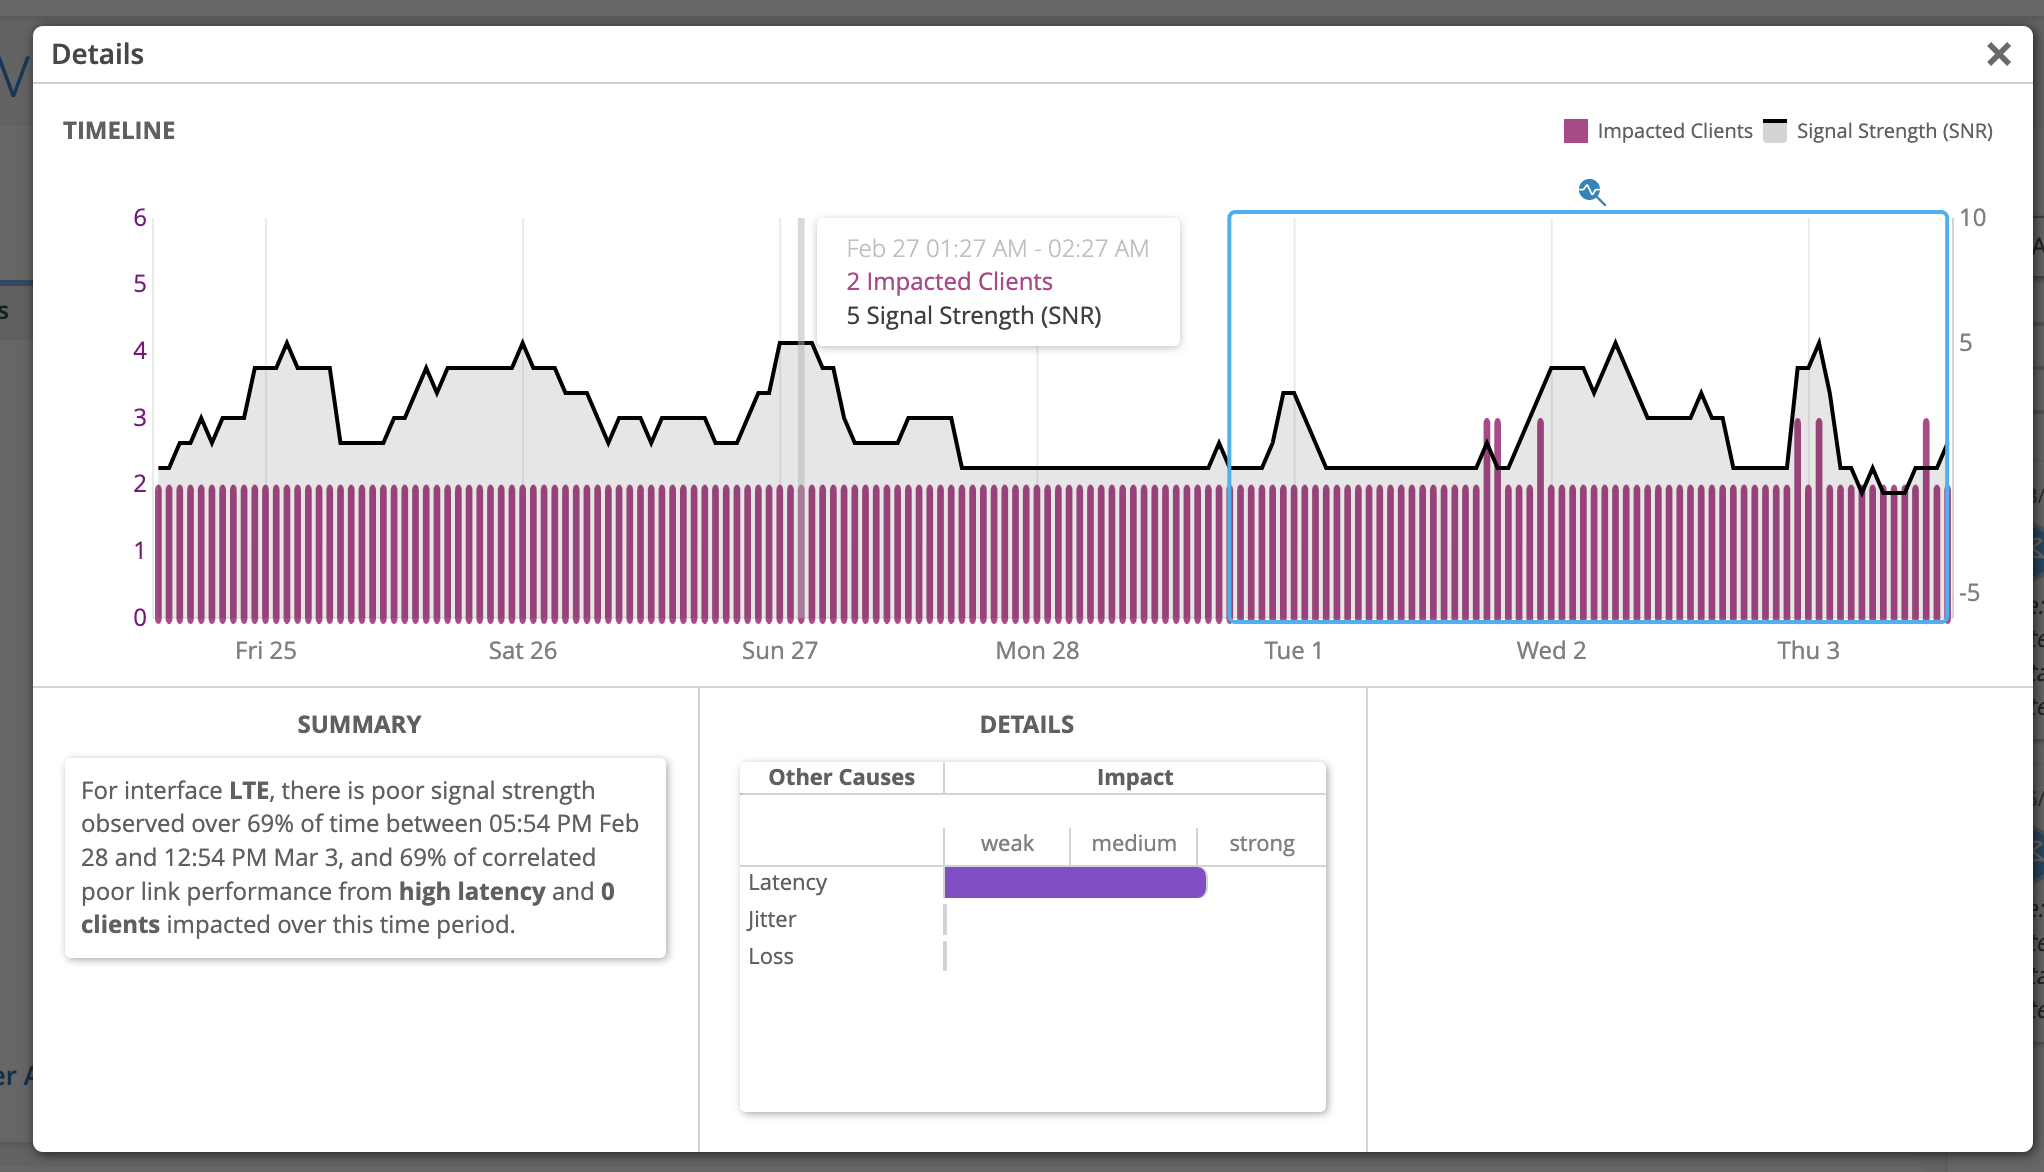This screenshot has height=1172, width=2044.
Task: Select the Jitter row in Details
Action: tap(772, 920)
